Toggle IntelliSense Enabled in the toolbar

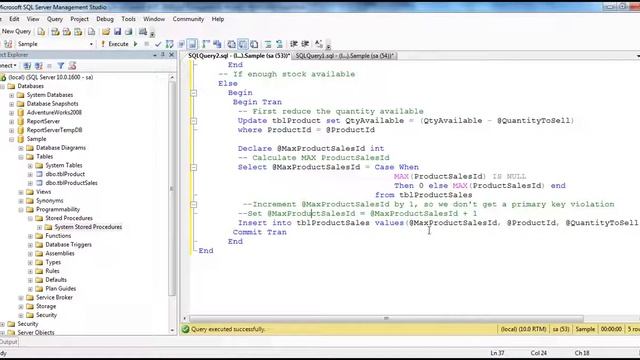click(x=192, y=44)
